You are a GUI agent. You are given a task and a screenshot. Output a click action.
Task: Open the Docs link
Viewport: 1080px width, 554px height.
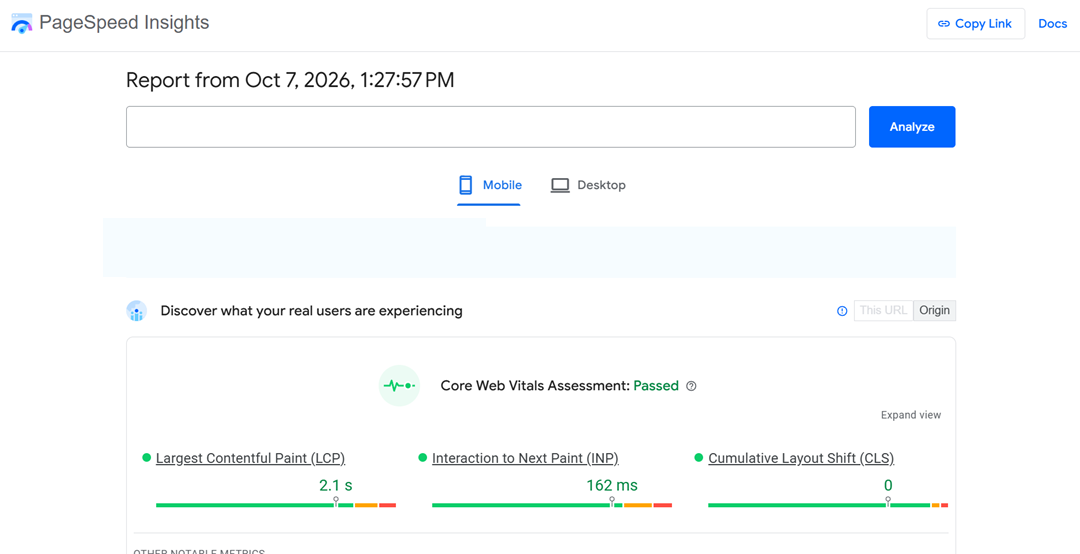pos(1052,24)
